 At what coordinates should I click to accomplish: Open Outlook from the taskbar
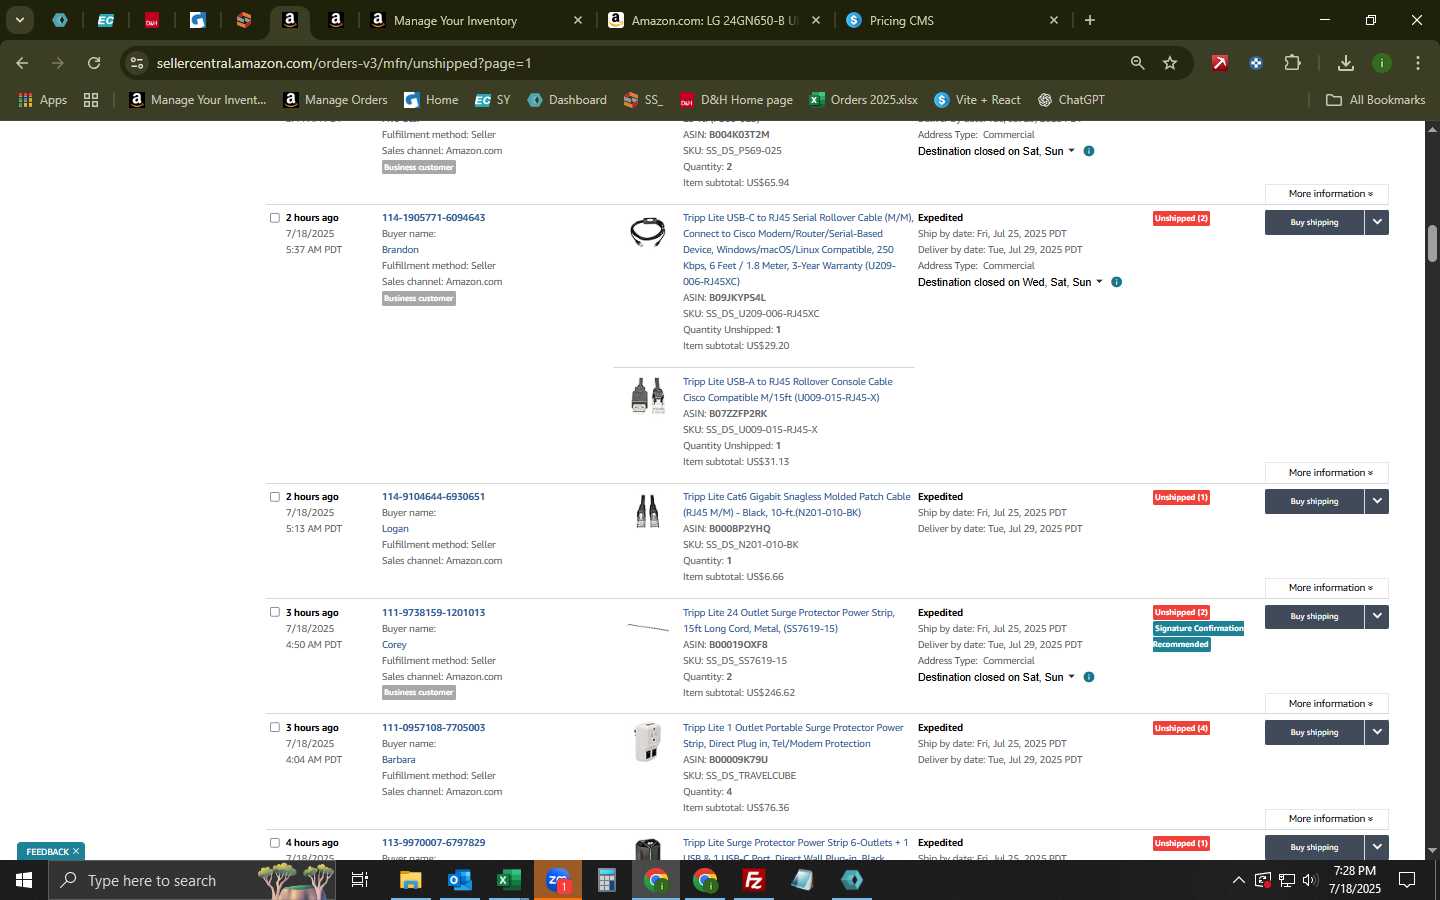point(459,880)
